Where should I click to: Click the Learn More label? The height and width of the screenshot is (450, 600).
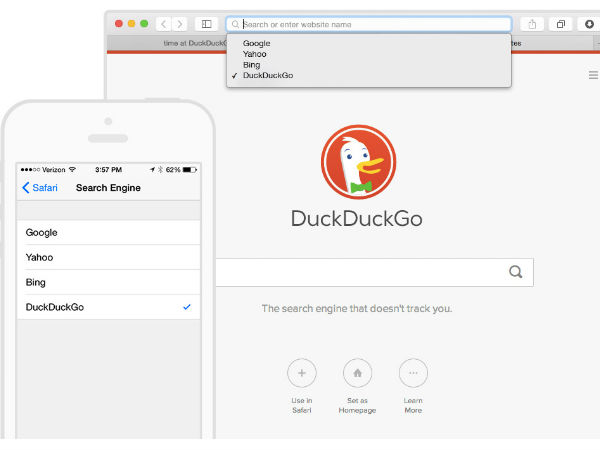(x=413, y=405)
